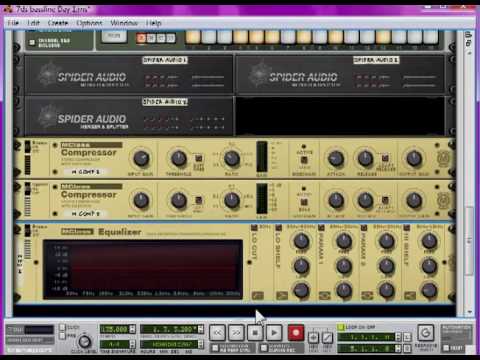This screenshot has height=360, width=480.
Task: Open the File menu
Action: (13, 23)
